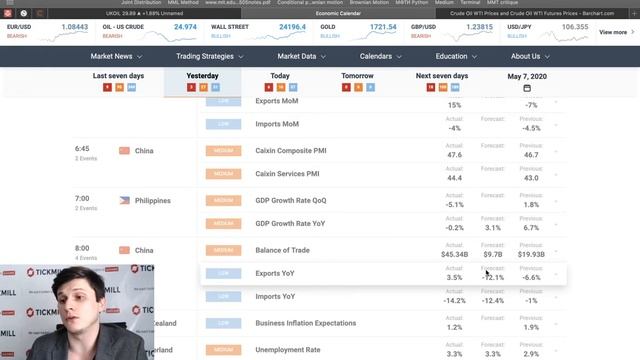Click Last seven days blue impact badge

point(131,87)
